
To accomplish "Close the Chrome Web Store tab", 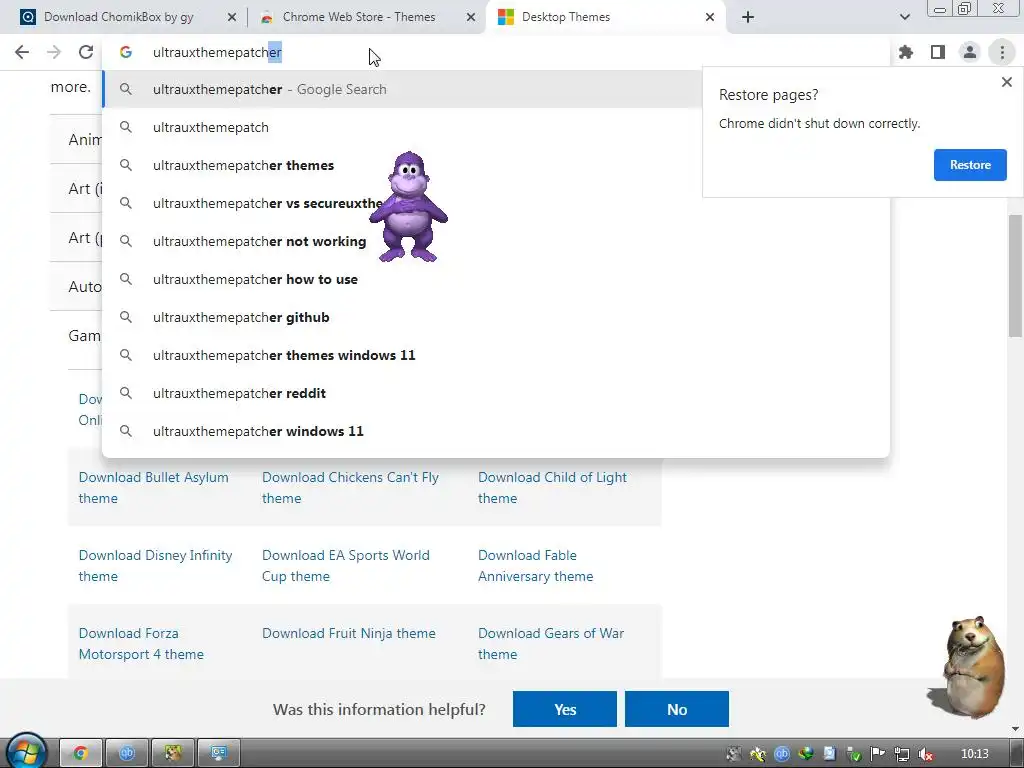I will coord(471,18).
